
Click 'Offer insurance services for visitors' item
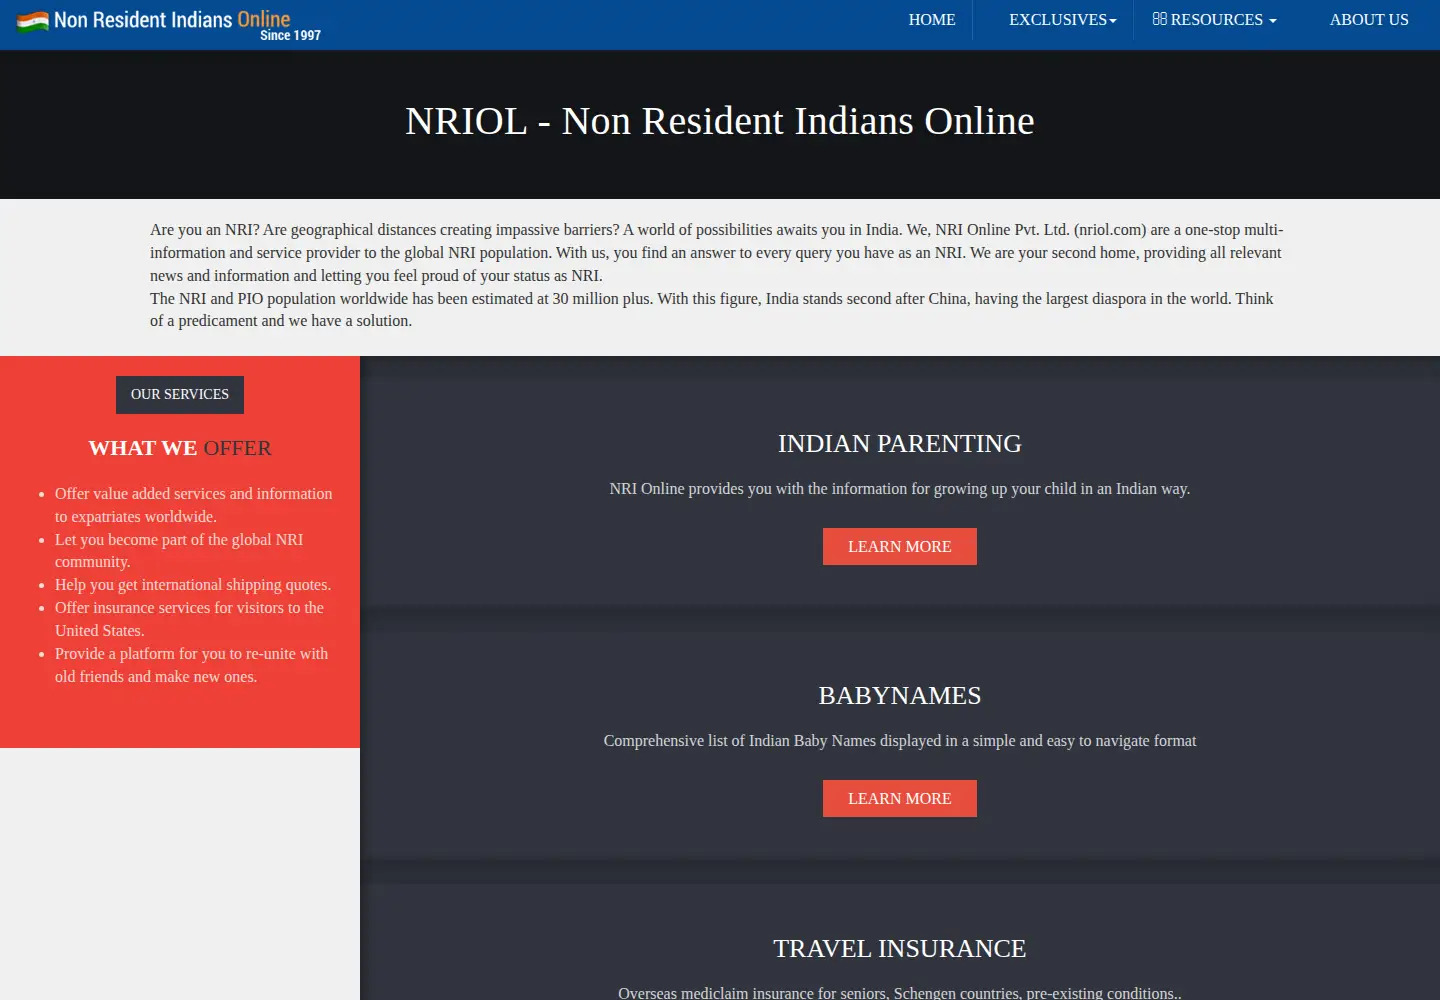tap(190, 619)
